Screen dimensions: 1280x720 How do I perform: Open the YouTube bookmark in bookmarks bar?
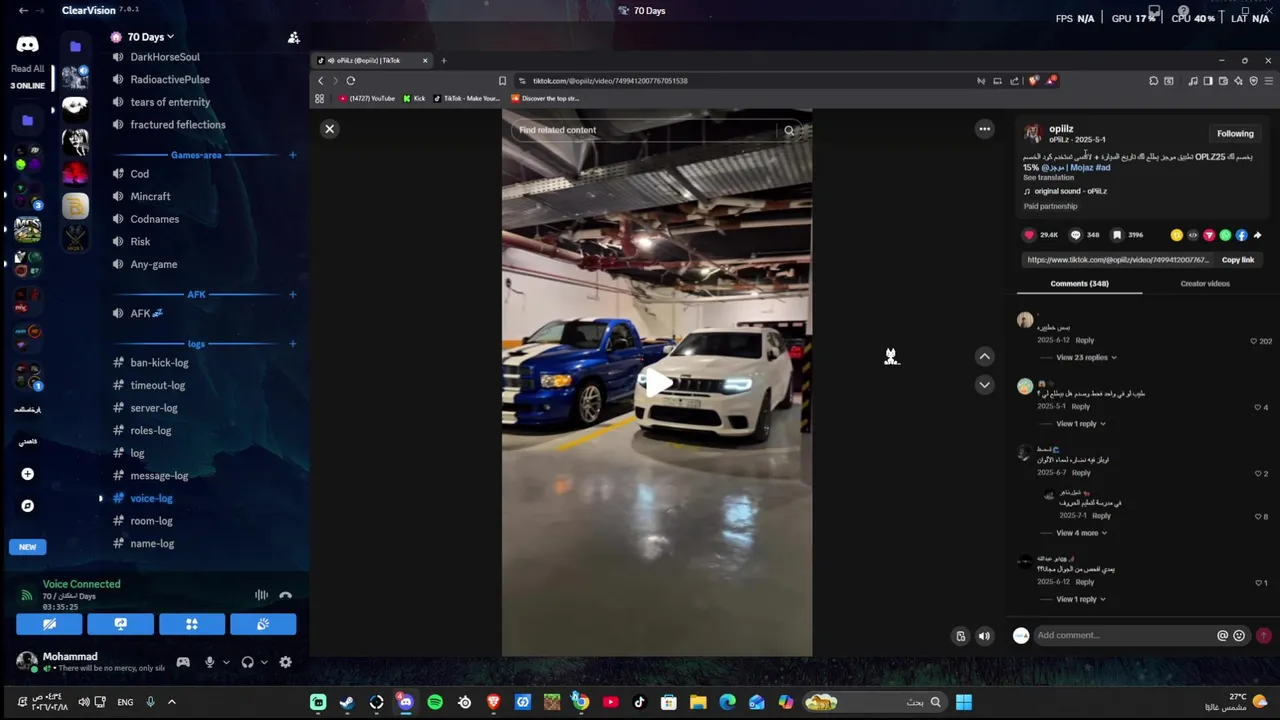(x=367, y=98)
